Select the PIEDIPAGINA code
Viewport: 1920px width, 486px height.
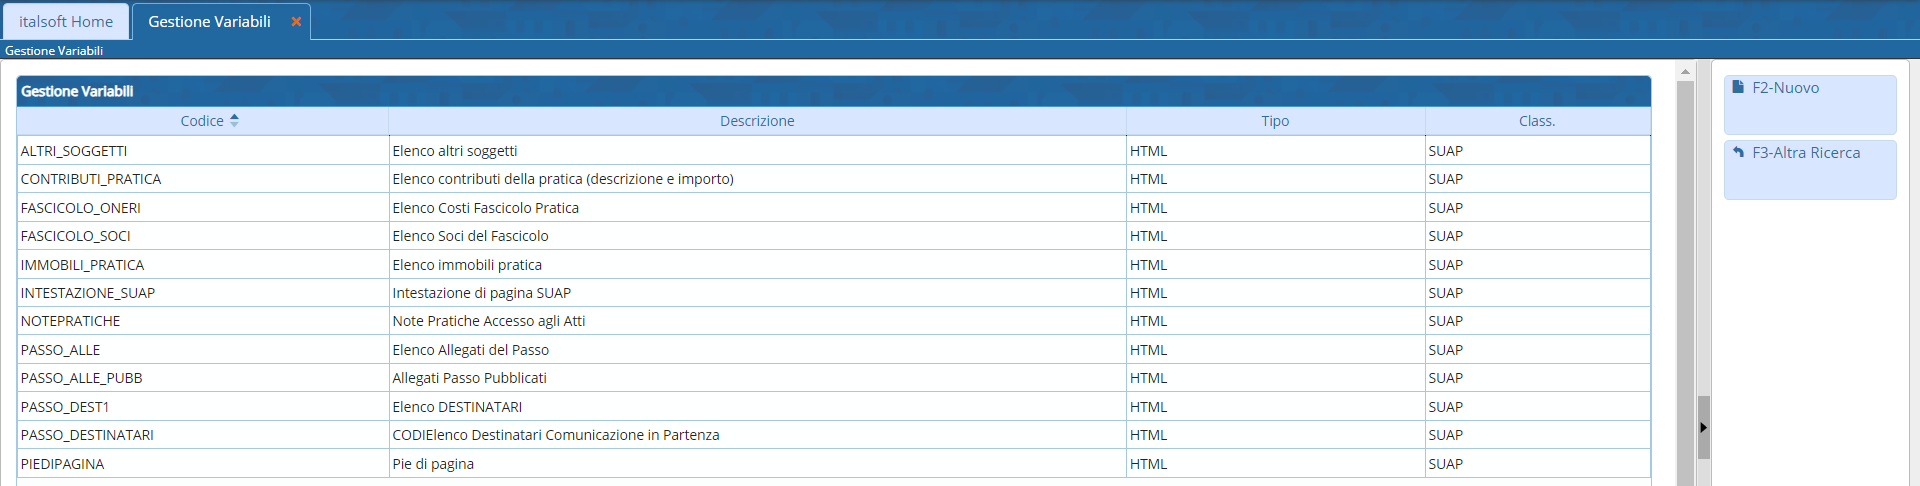(62, 464)
